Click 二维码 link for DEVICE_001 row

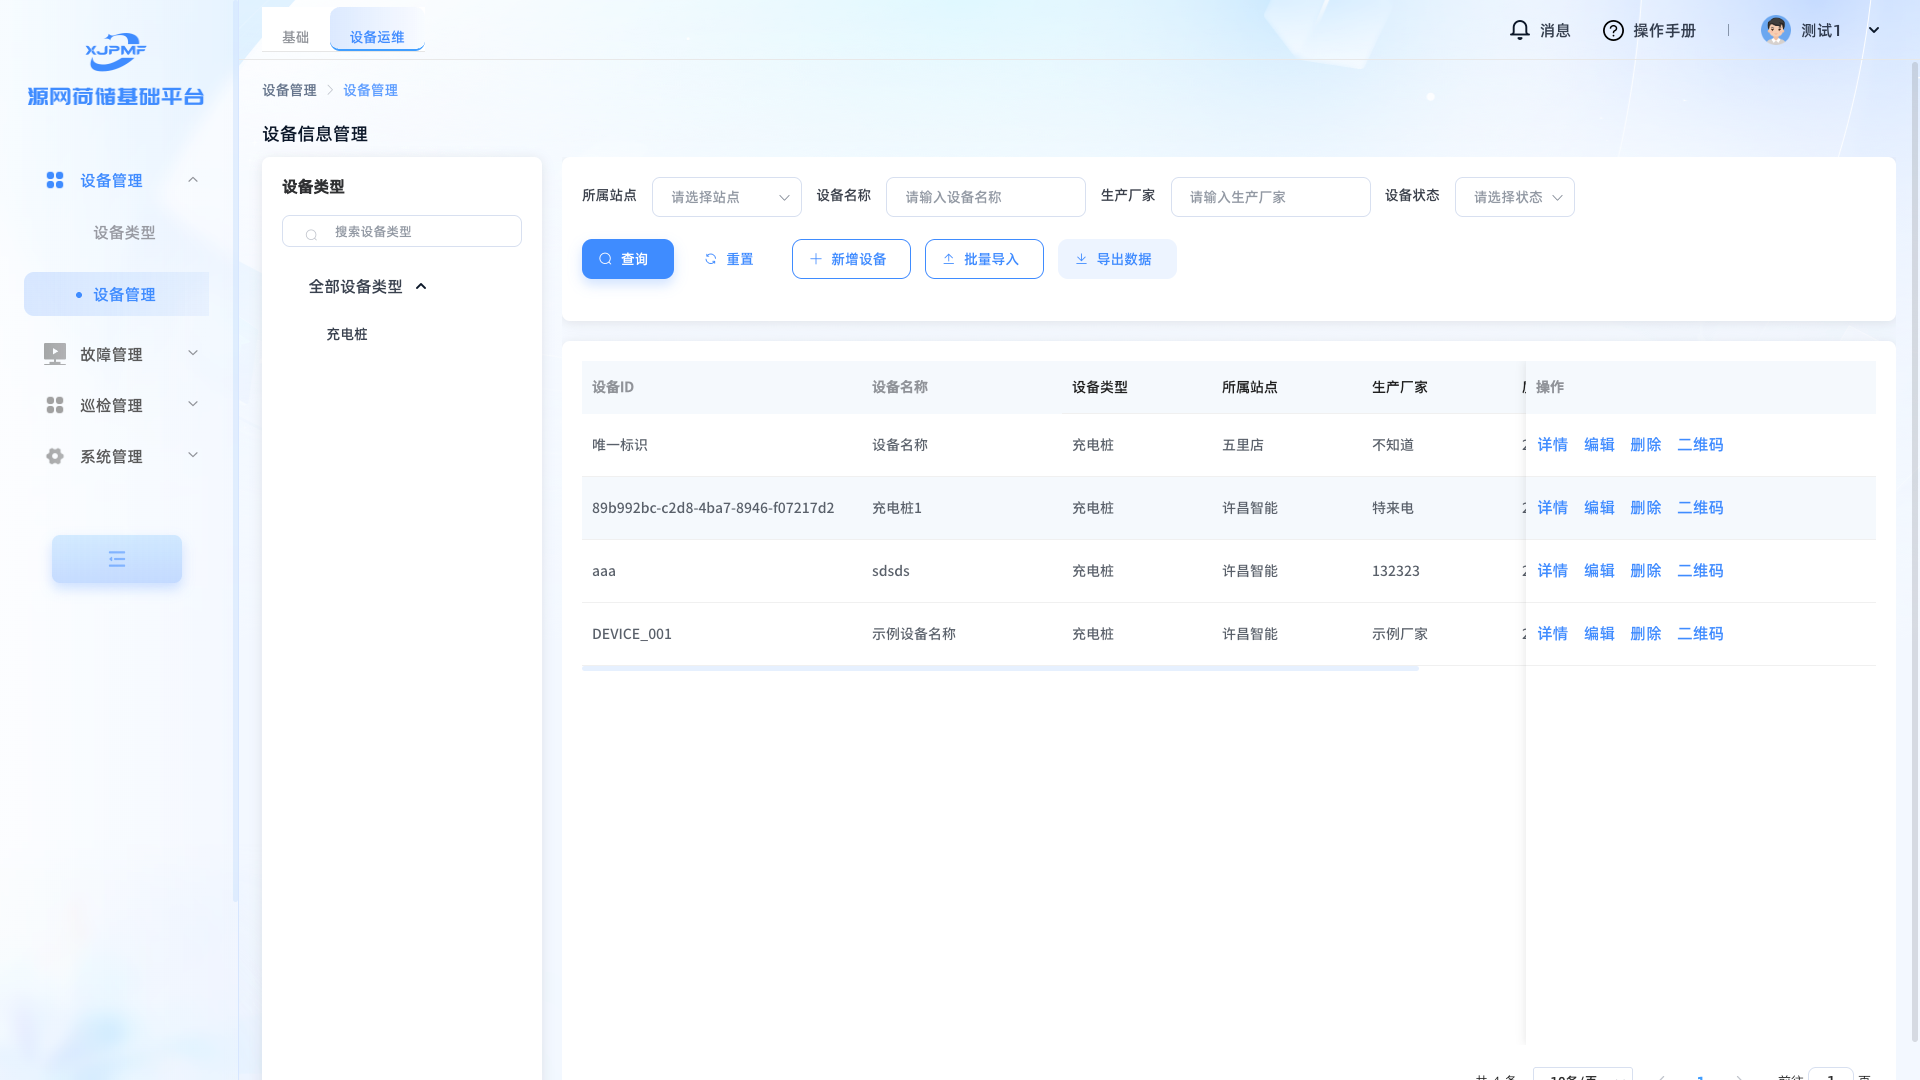tap(1699, 634)
